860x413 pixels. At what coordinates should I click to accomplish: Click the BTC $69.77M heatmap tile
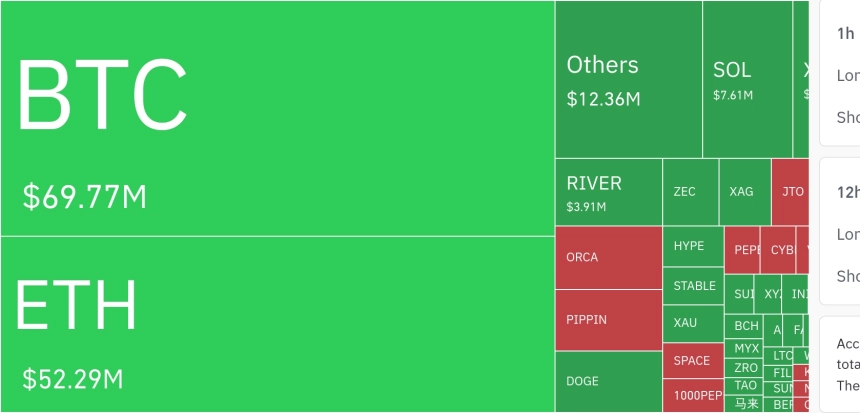277,118
